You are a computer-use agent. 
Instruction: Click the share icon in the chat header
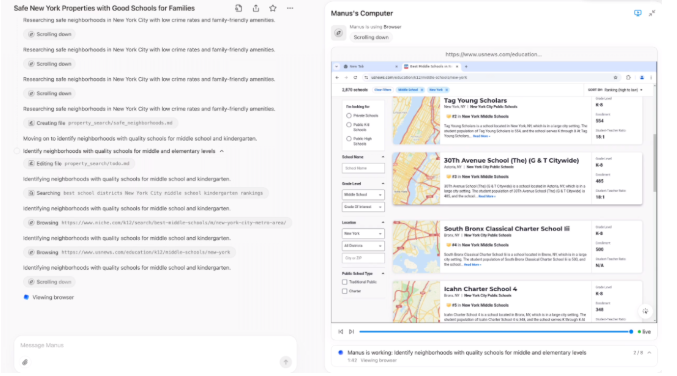pos(256,8)
